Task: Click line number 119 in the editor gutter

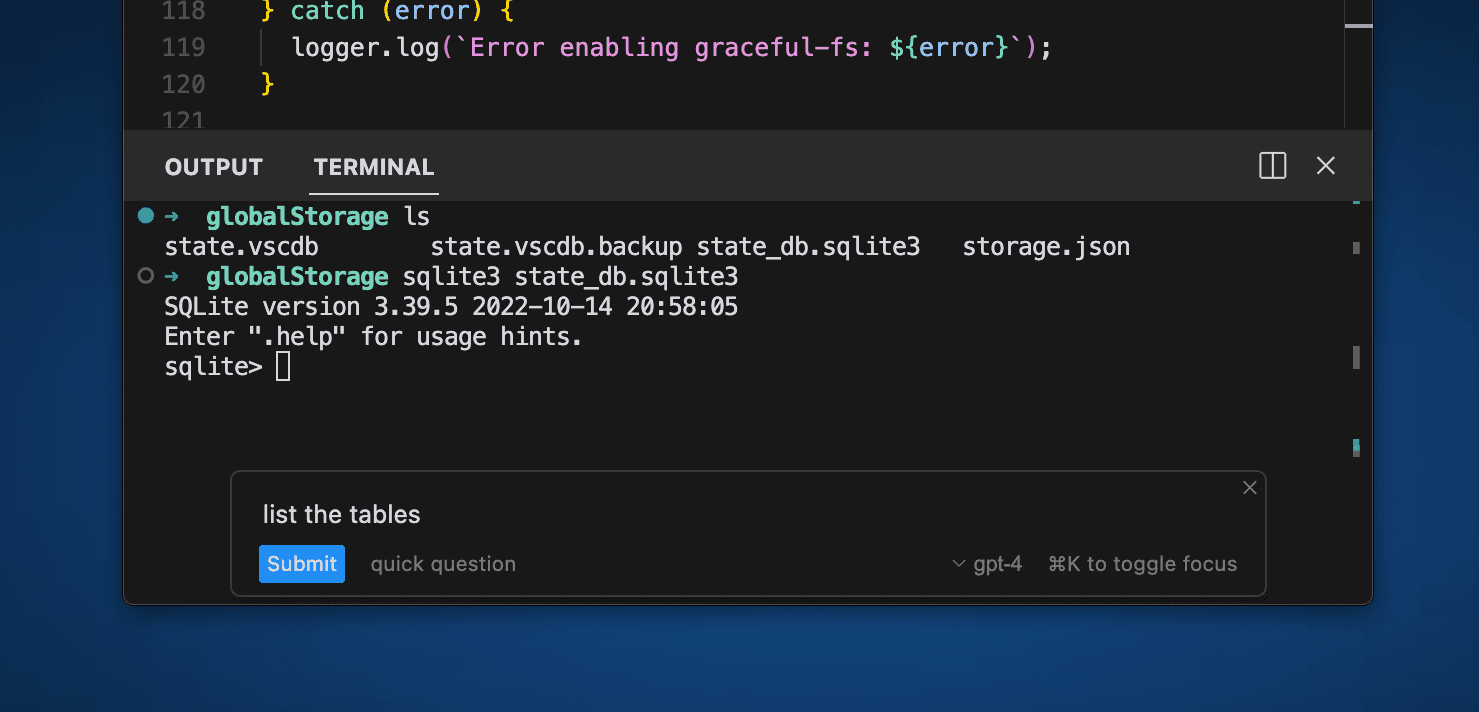Action: point(183,48)
